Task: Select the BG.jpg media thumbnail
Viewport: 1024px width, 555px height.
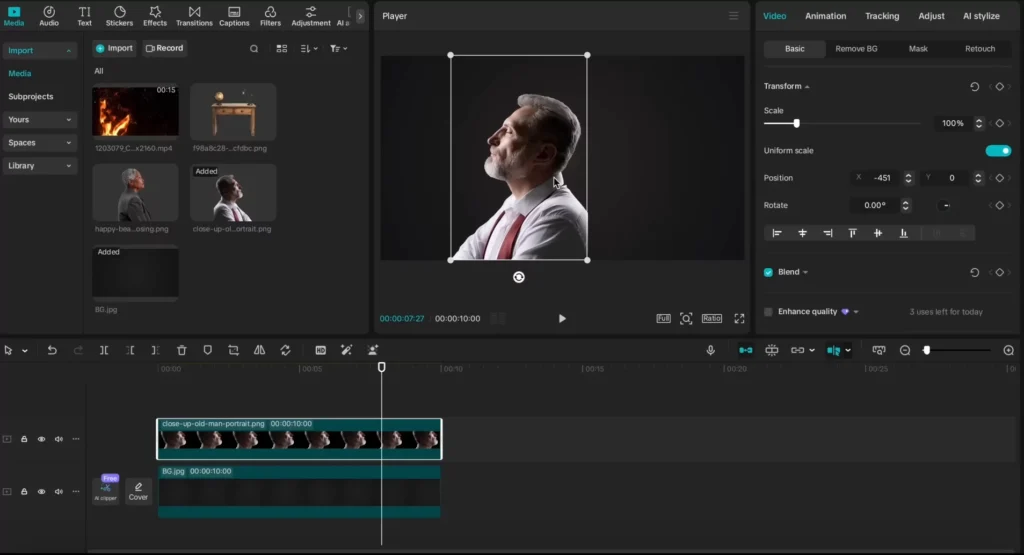Action: tap(135, 272)
